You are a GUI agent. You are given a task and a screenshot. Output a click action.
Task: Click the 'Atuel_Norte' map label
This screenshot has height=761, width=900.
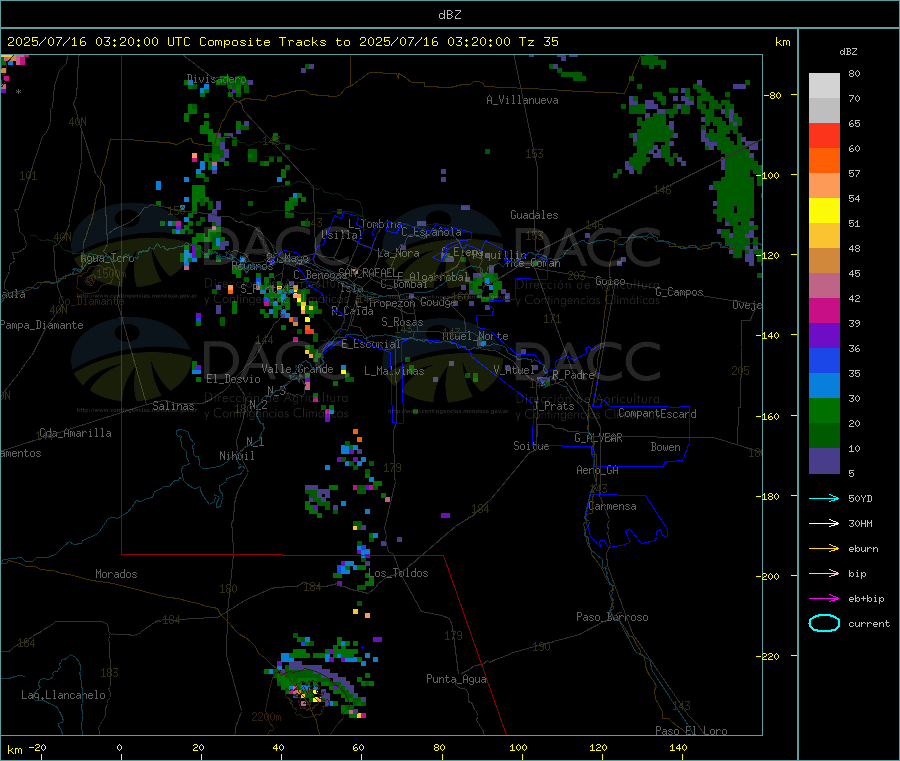pyautogui.click(x=475, y=336)
